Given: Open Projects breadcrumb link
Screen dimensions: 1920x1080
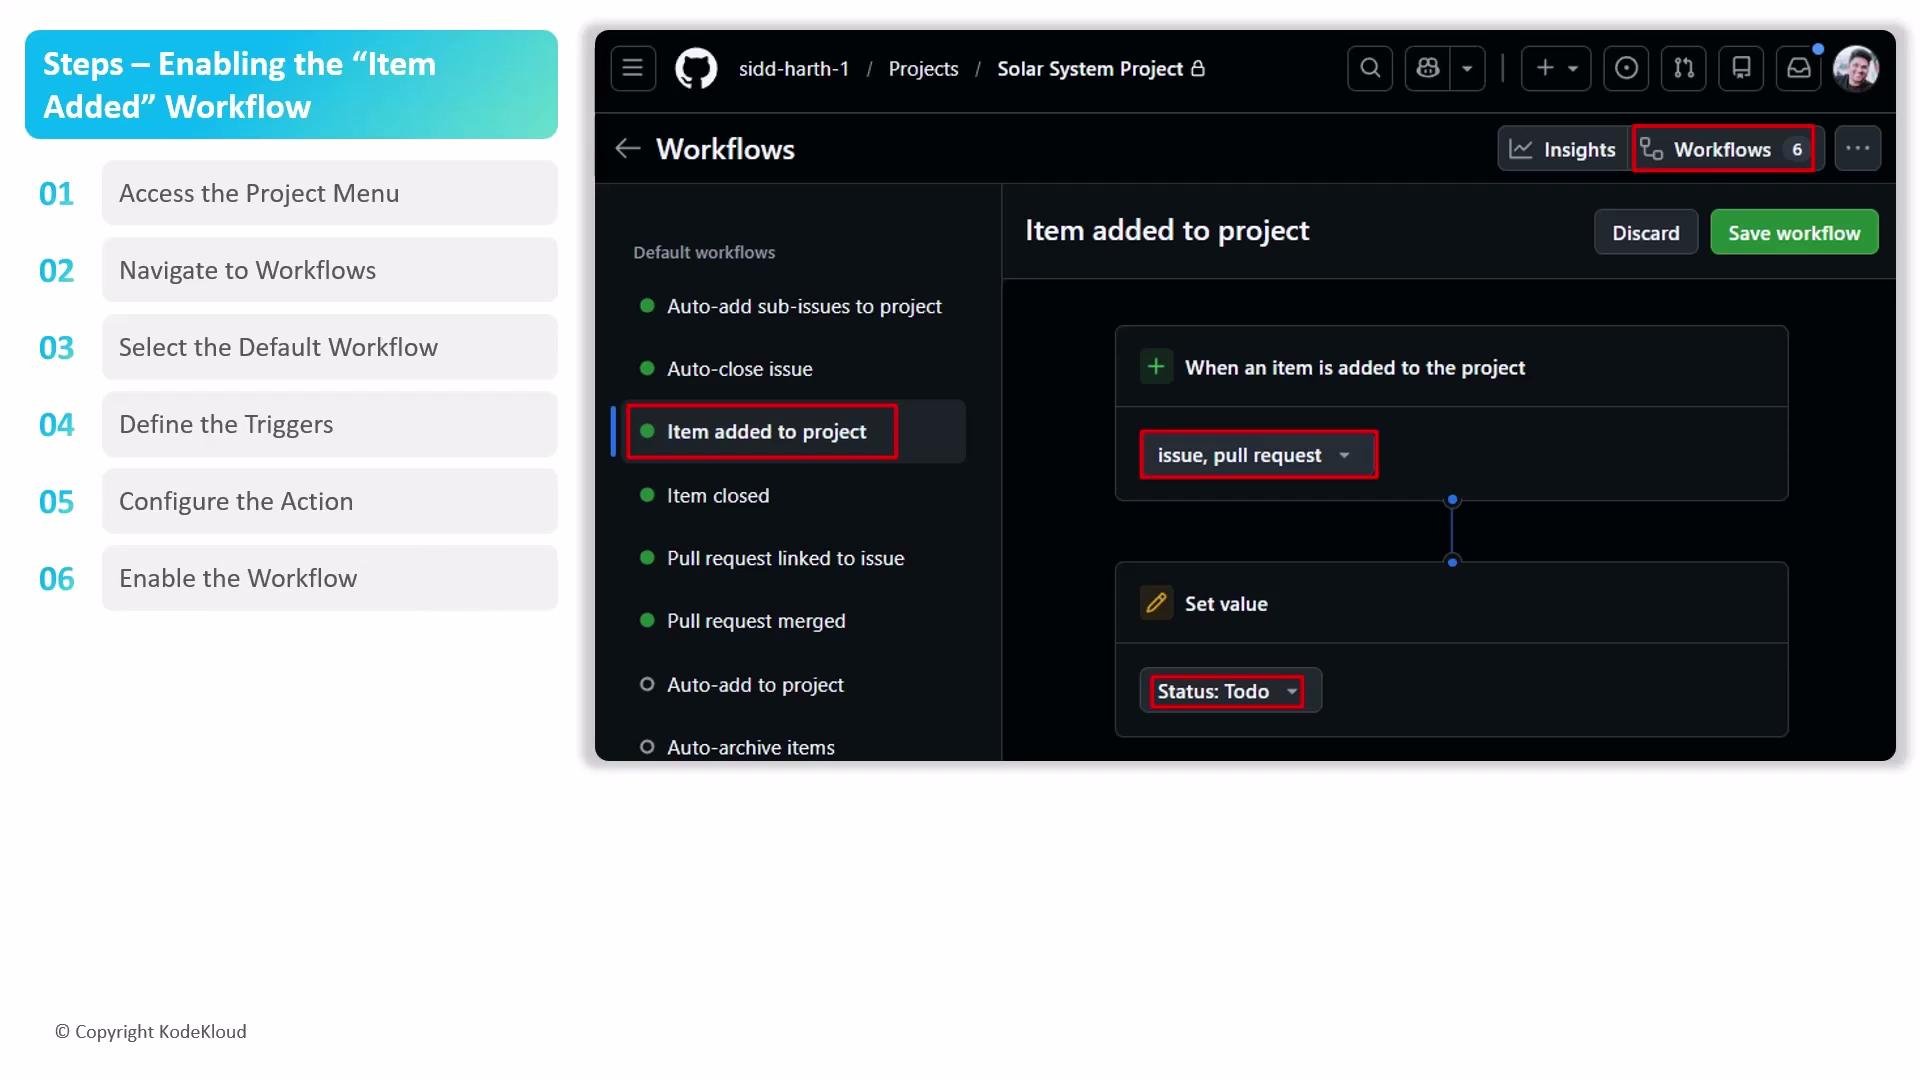Looking at the screenshot, I should pyautogui.click(x=923, y=69).
